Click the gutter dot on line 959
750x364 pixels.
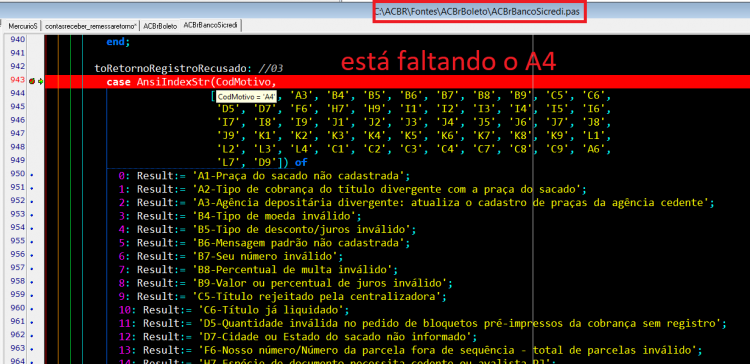(32, 295)
